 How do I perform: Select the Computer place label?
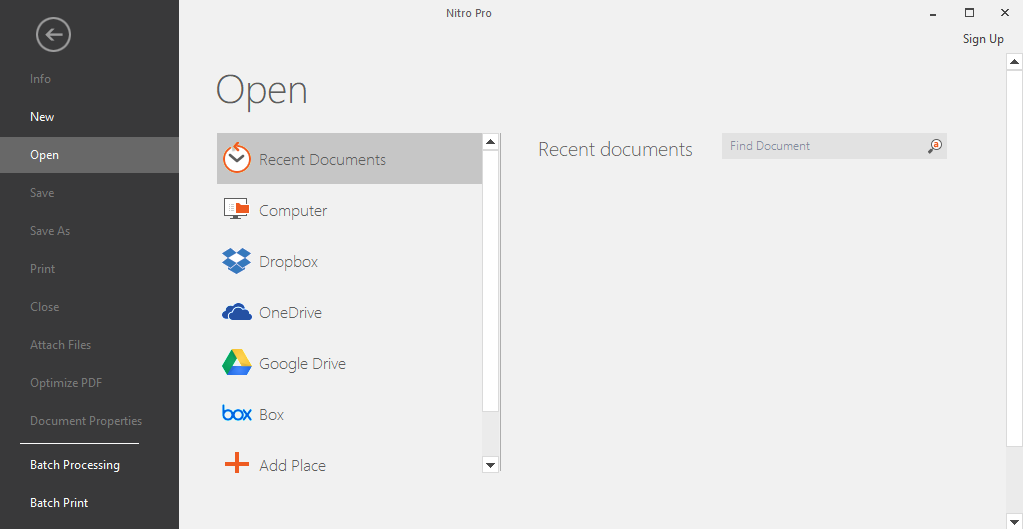click(293, 211)
